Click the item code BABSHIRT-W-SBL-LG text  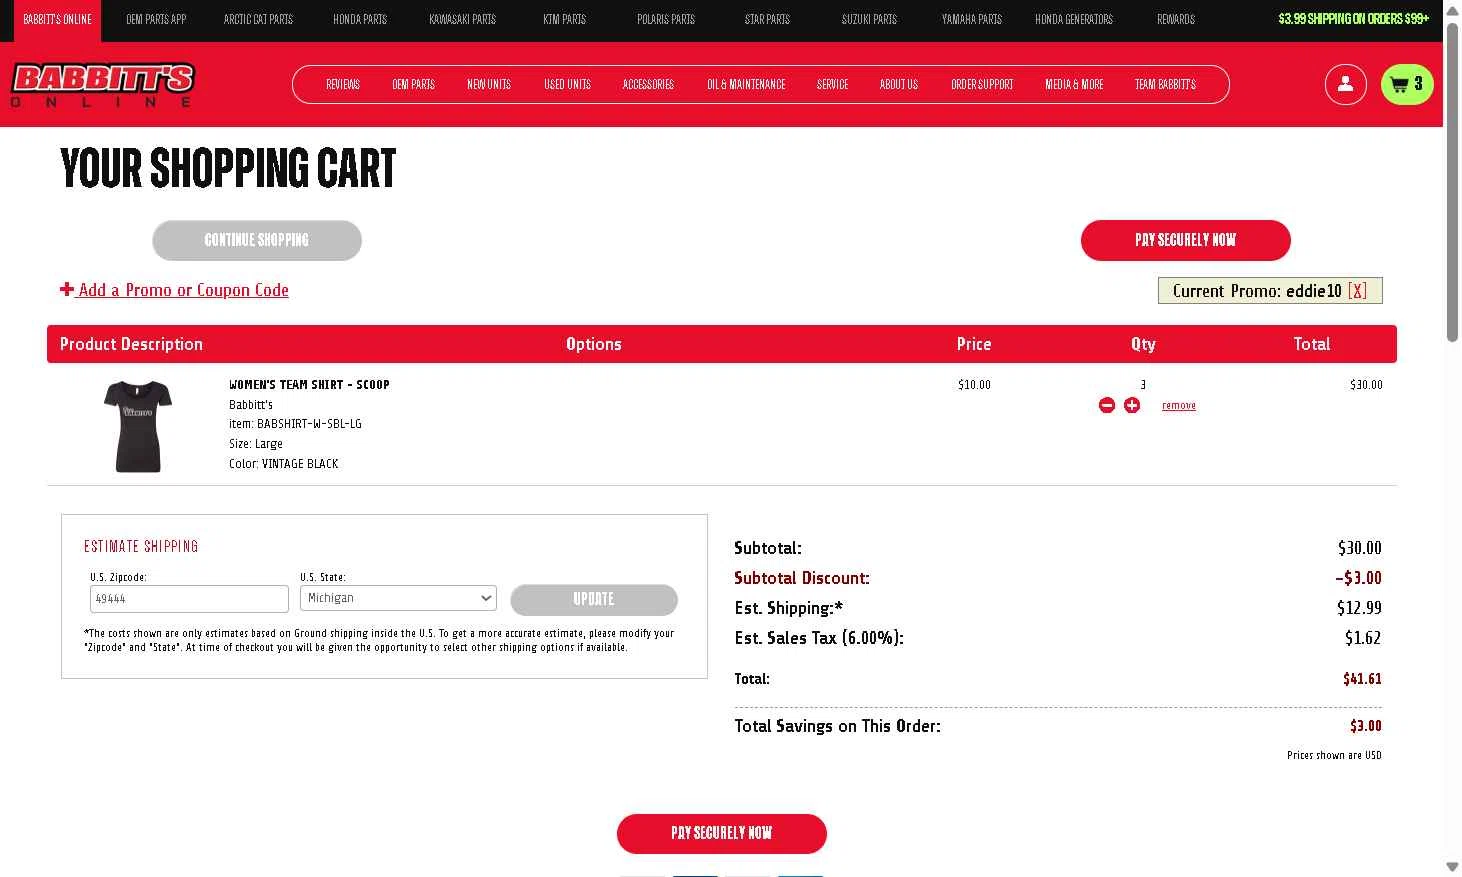pos(309,424)
